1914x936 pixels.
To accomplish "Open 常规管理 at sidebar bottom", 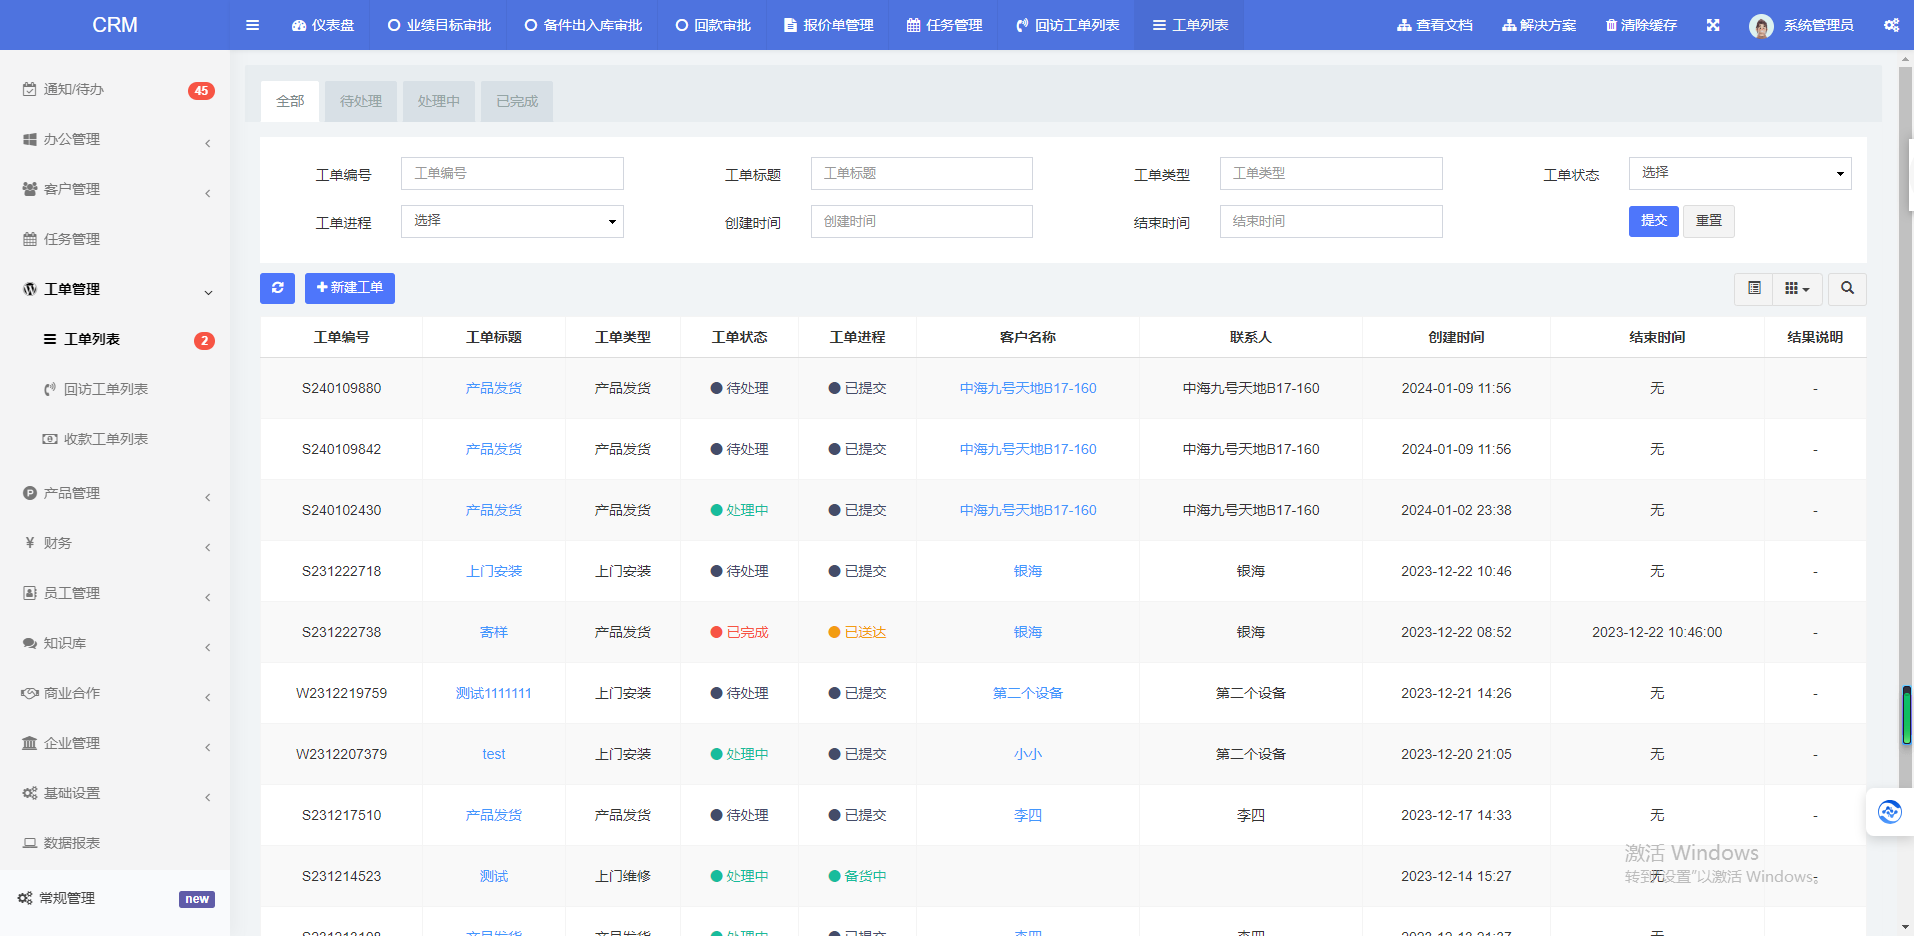I will click(x=115, y=898).
